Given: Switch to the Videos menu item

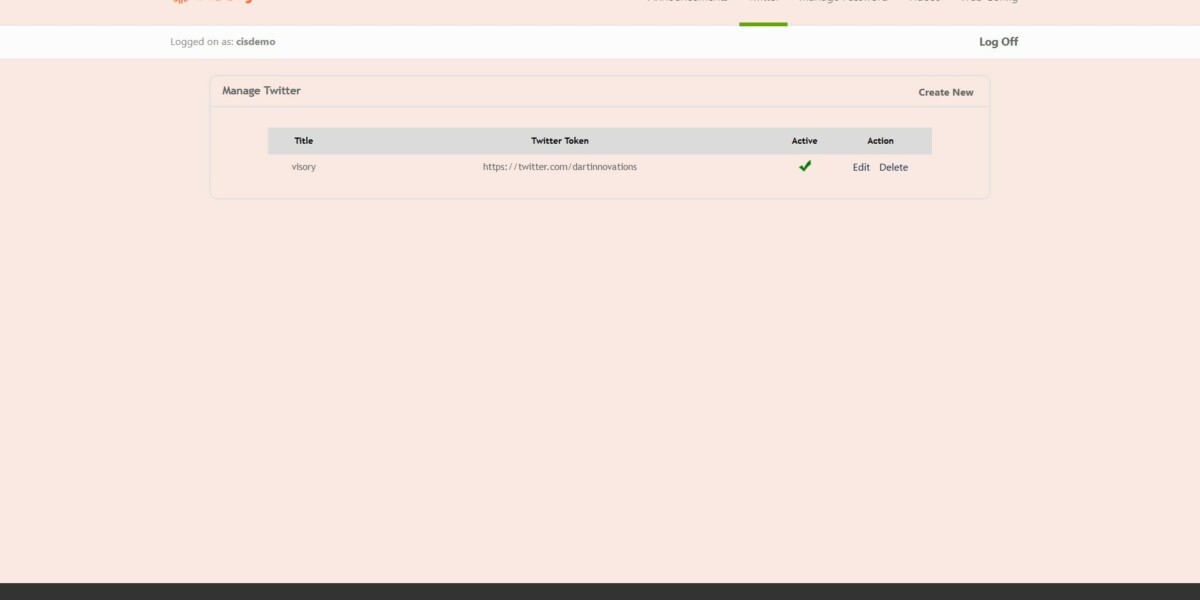Looking at the screenshot, I should pos(924,3).
